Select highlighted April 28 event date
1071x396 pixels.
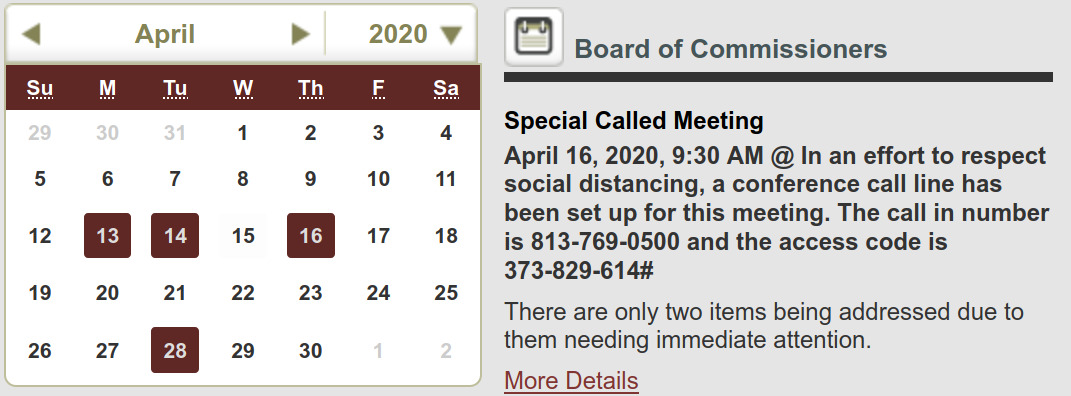[175, 350]
